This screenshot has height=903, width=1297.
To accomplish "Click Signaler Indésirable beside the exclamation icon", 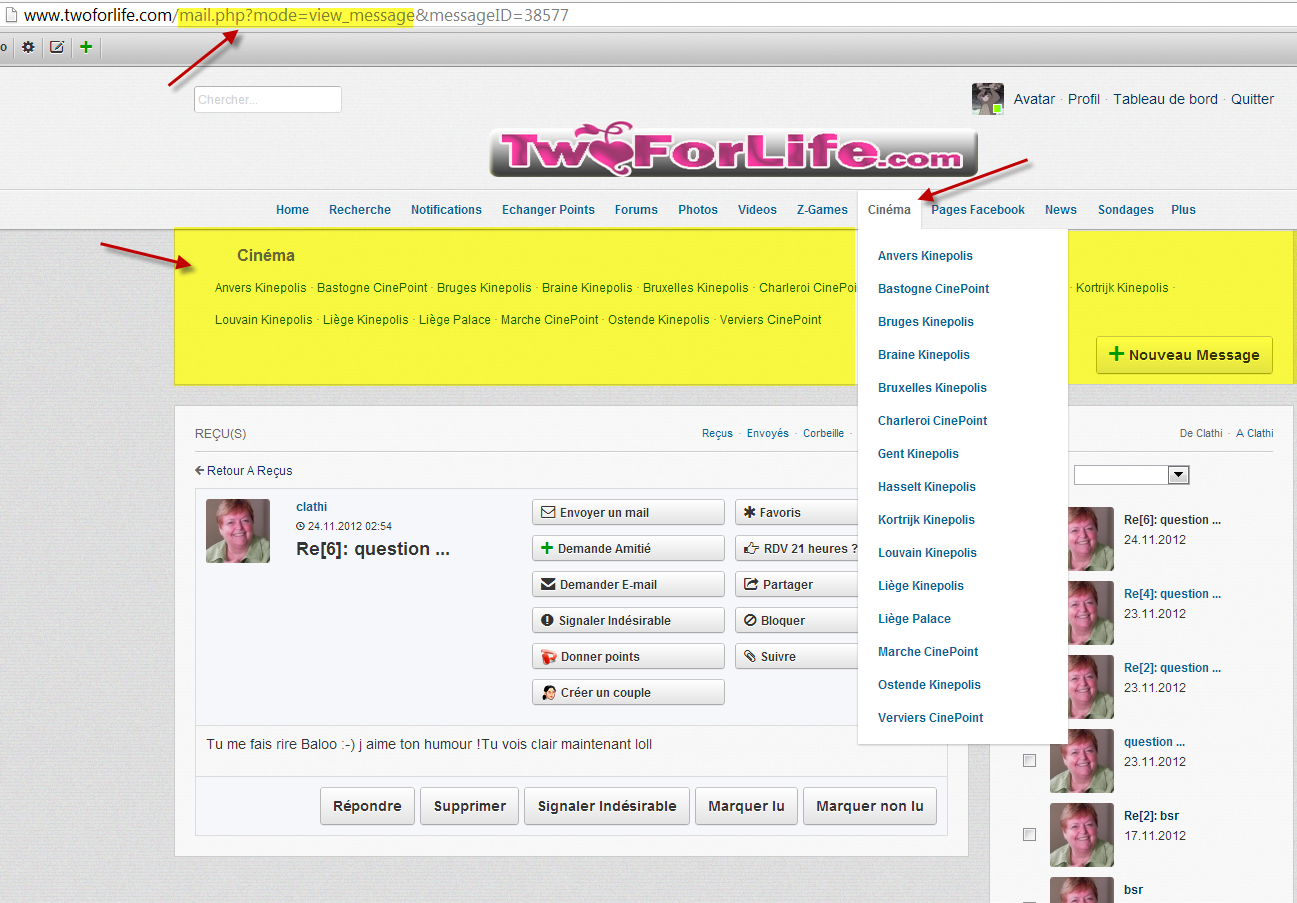I will pos(628,621).
